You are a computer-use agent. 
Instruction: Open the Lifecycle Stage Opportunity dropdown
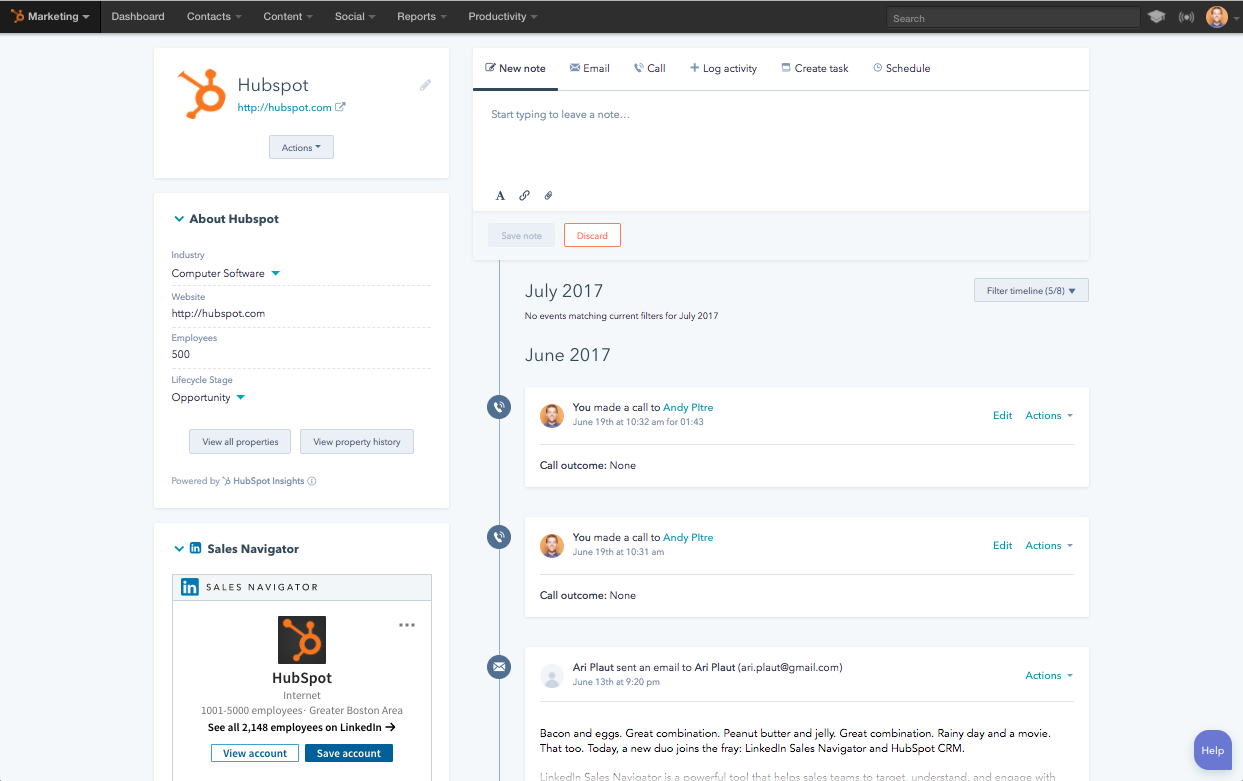(x=208, y=397)
